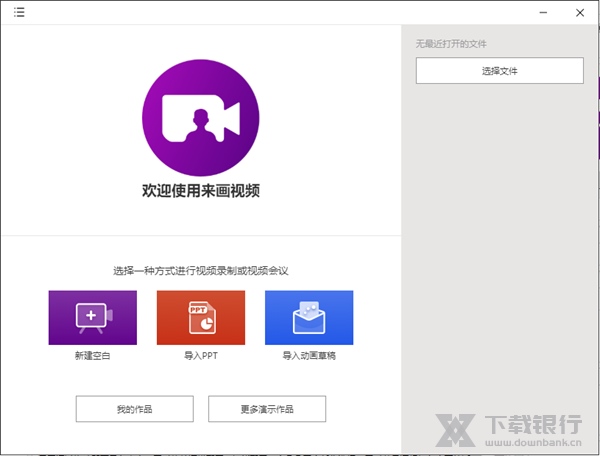Close the 来画视频 window
600x456 pixels.
click(580, 13)
